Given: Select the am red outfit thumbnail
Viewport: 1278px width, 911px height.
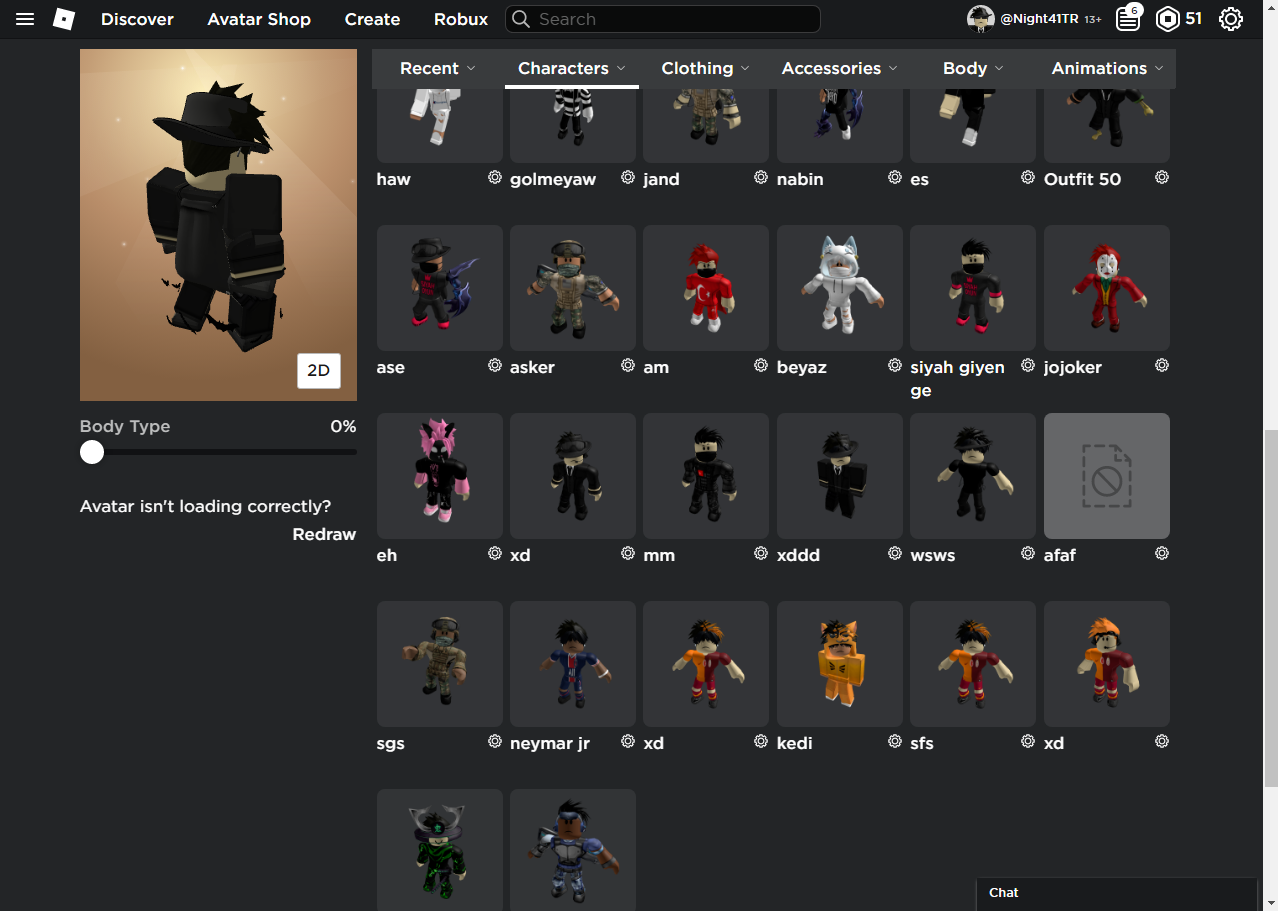Looking at the screenshot, I should coord(706,288).
